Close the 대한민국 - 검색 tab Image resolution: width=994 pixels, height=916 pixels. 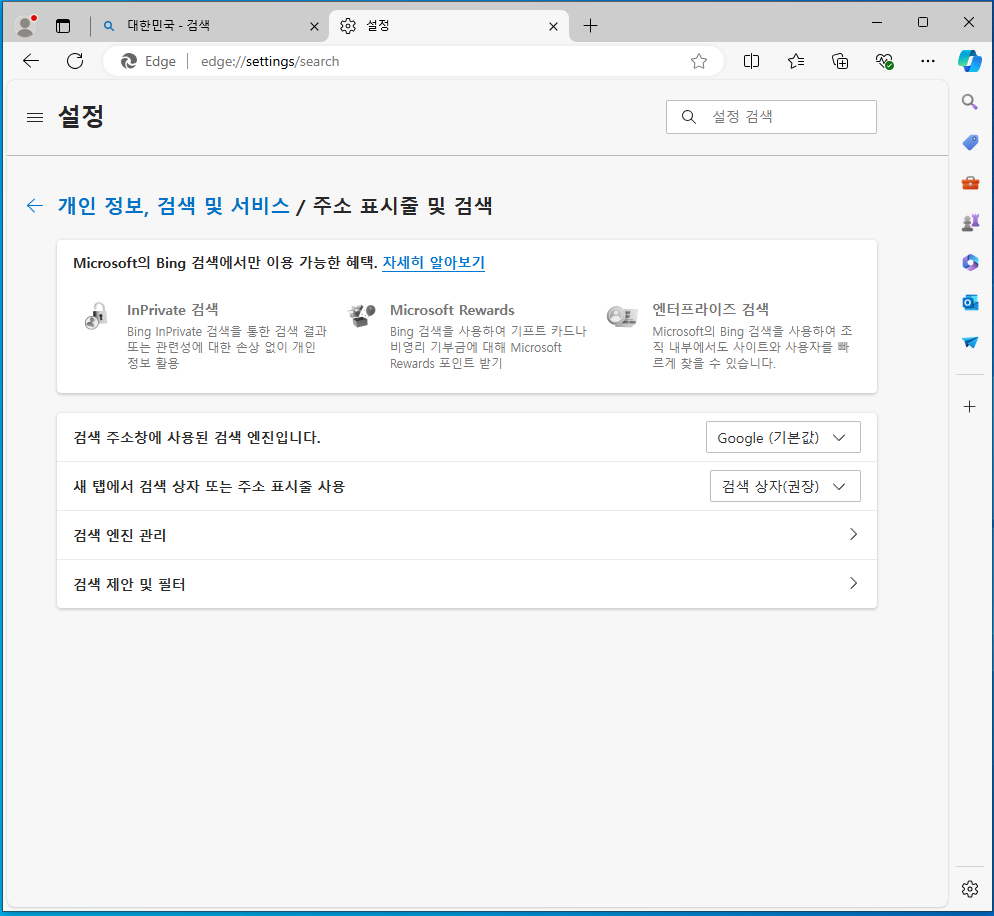pyautogui.click(x=314, y=27)
